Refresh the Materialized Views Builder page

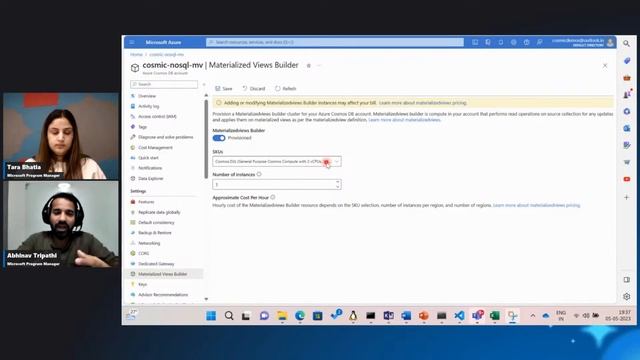285,89
